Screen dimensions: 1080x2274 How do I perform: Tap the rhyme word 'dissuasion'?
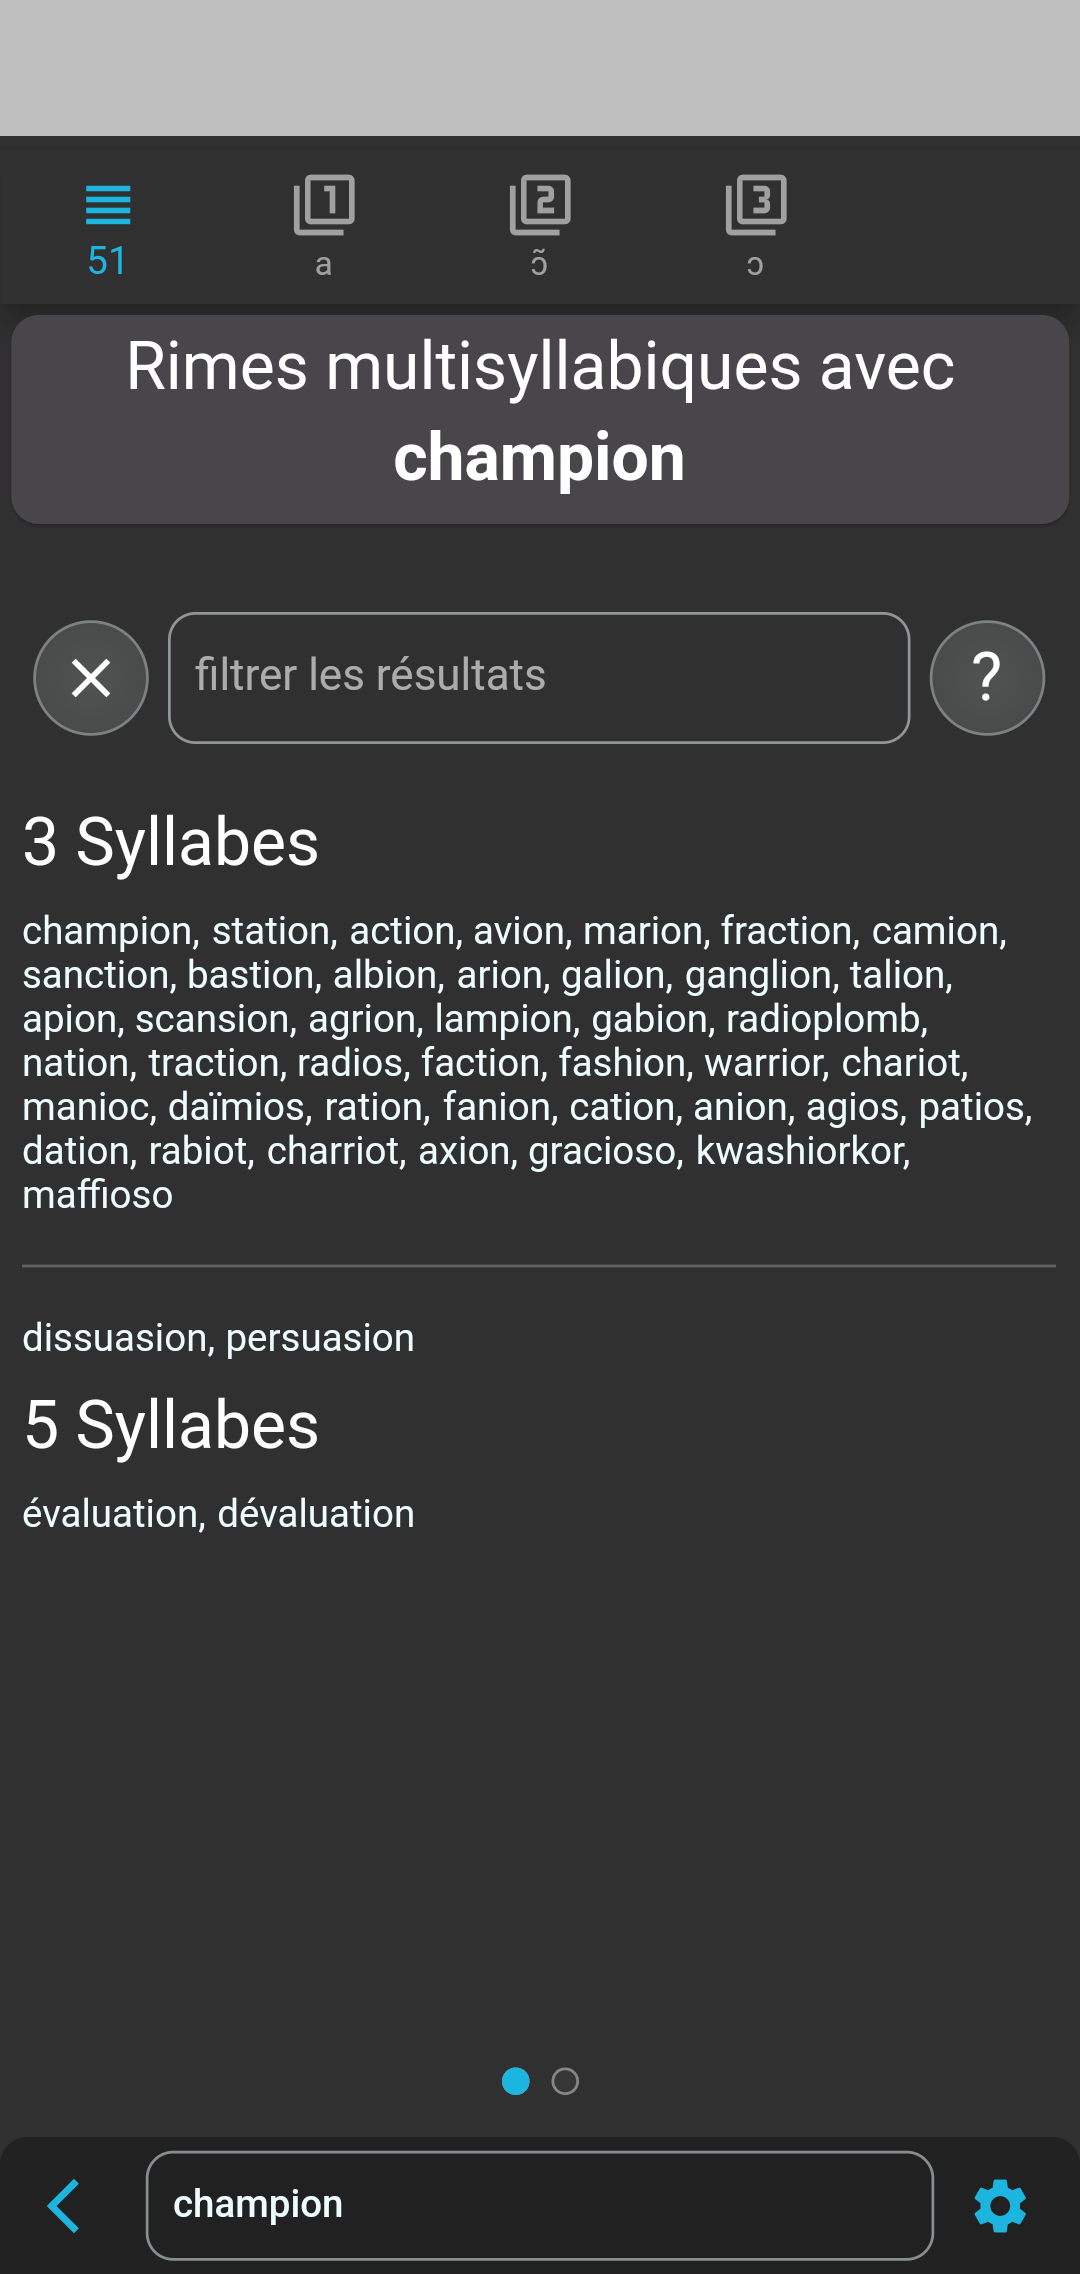pos(115,1338)
